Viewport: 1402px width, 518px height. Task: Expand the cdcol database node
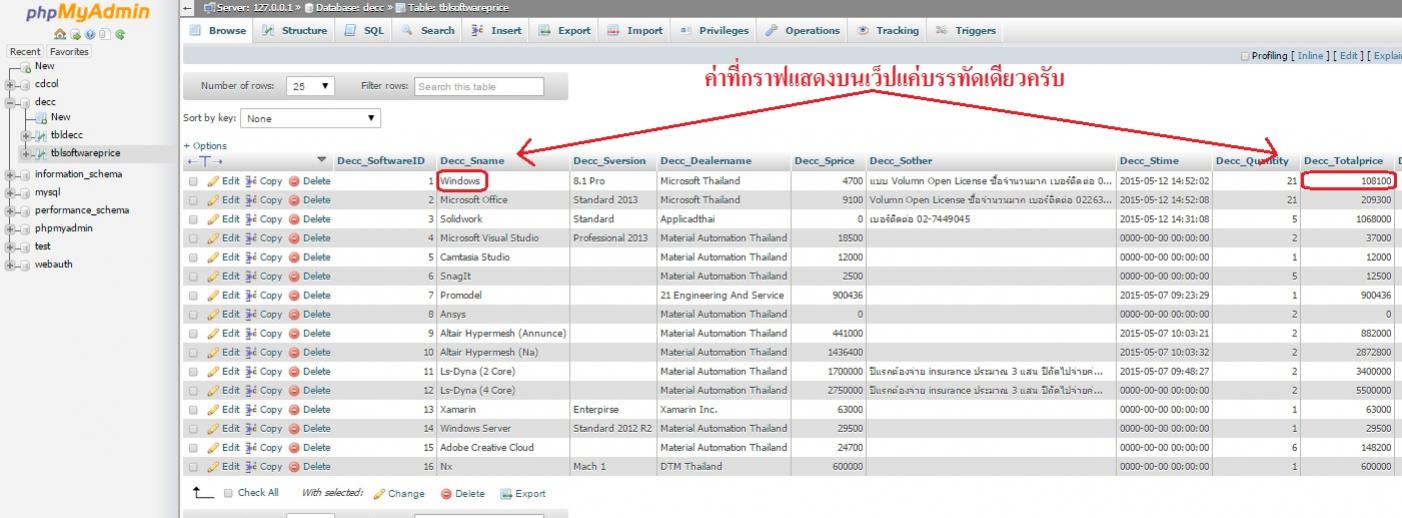(9, 84)
